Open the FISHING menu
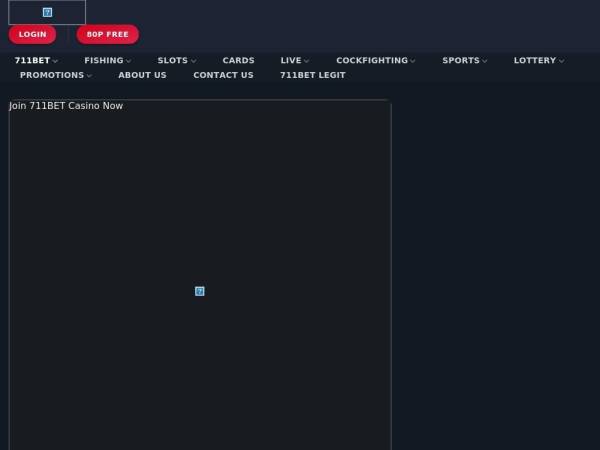The width and height of the screenshot is (600, 450). 104,60
